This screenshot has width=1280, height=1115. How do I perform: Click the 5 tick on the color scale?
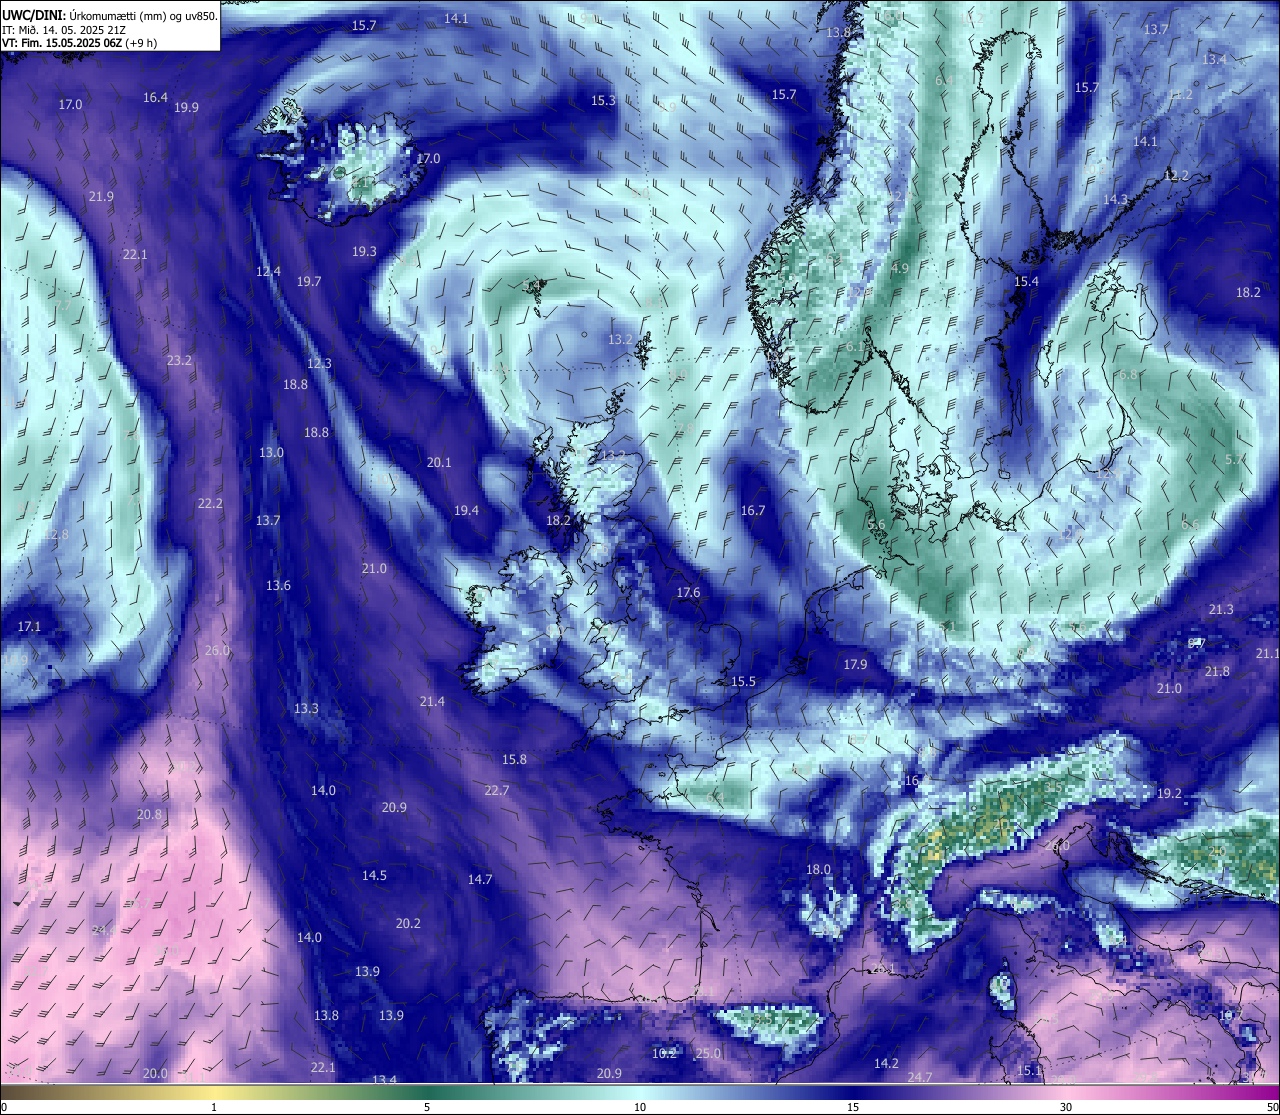427,1106
